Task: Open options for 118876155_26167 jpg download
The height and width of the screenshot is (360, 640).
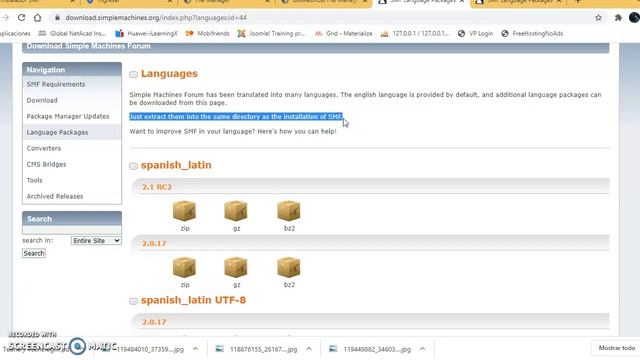Action: (x=309, y=349)
